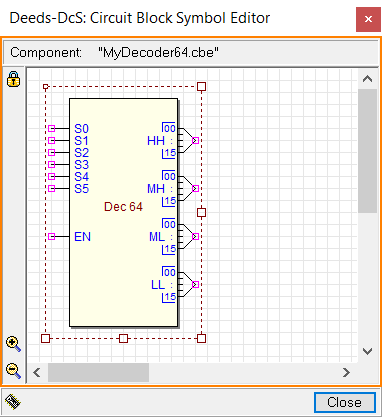This screenshot has height=417, width=382.
Task: Click the horizontal scrollbar right arrow
Action: click(346, 372)
